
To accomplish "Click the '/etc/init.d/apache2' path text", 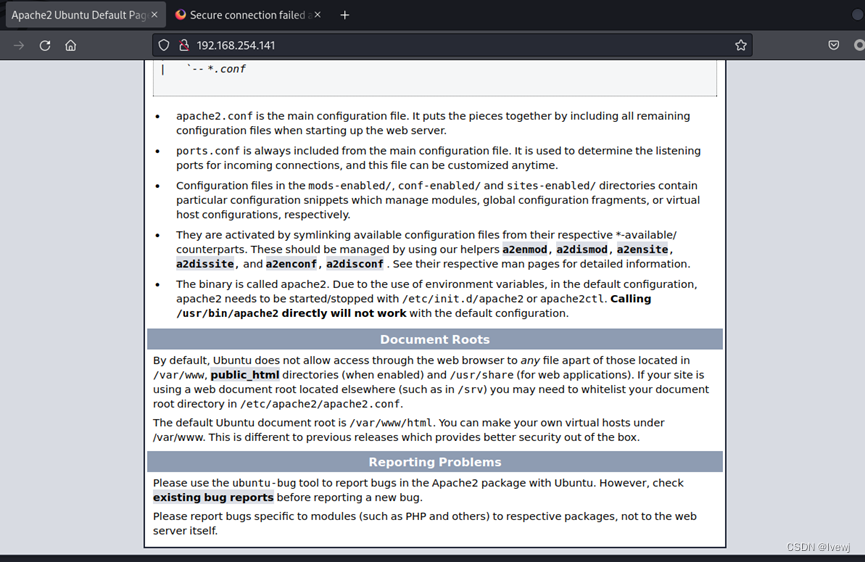I will tap(463, 298).
